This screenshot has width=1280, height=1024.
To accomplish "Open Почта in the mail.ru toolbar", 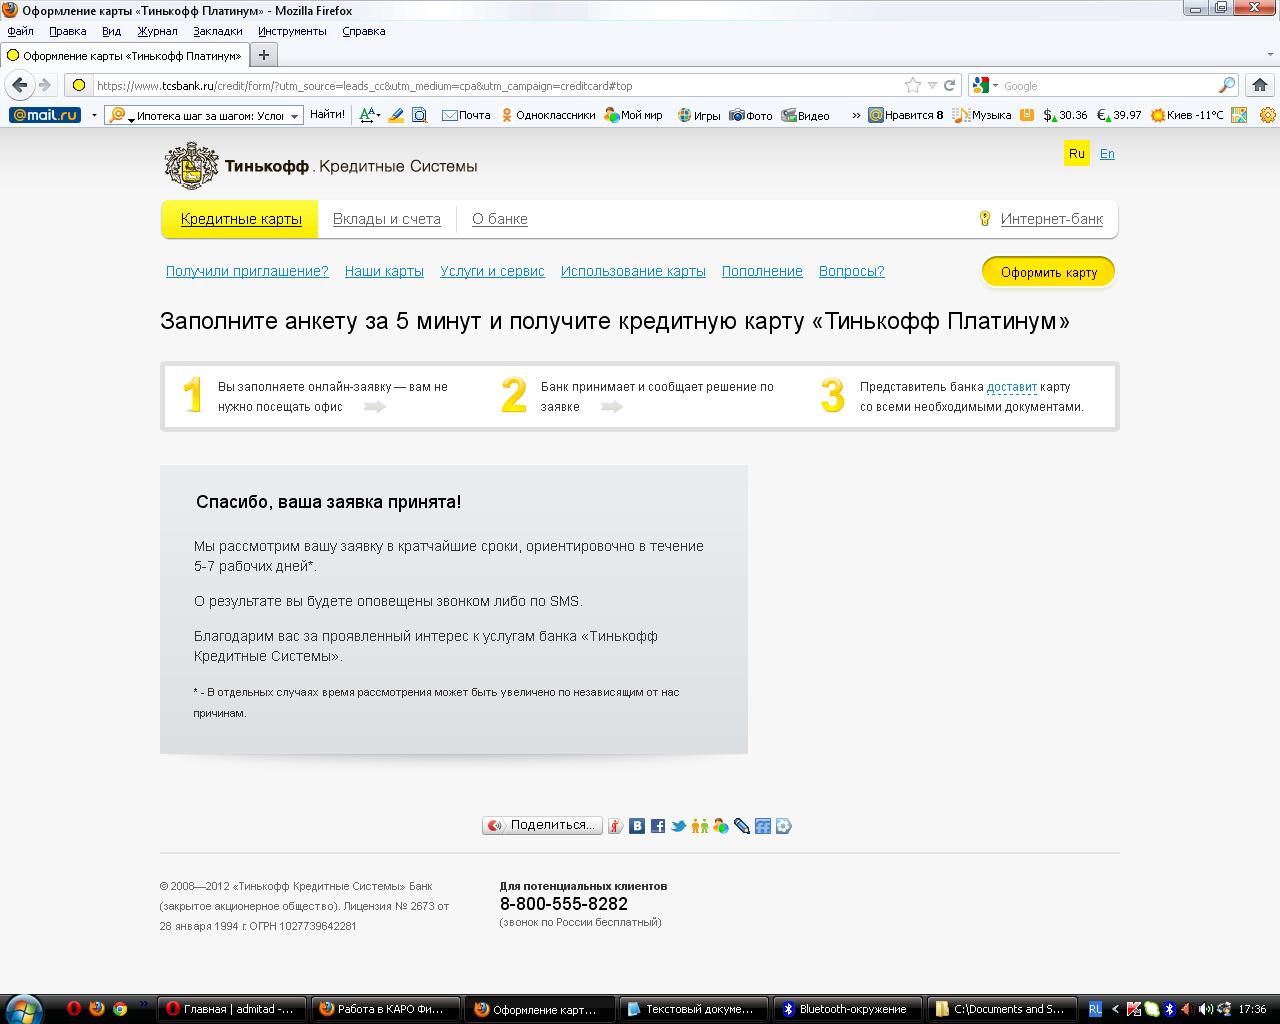I will pyautogui.click(x=466, y=115).
